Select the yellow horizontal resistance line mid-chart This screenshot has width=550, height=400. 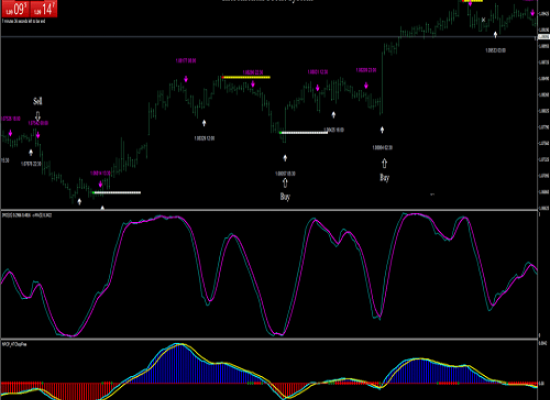(246, 77)
